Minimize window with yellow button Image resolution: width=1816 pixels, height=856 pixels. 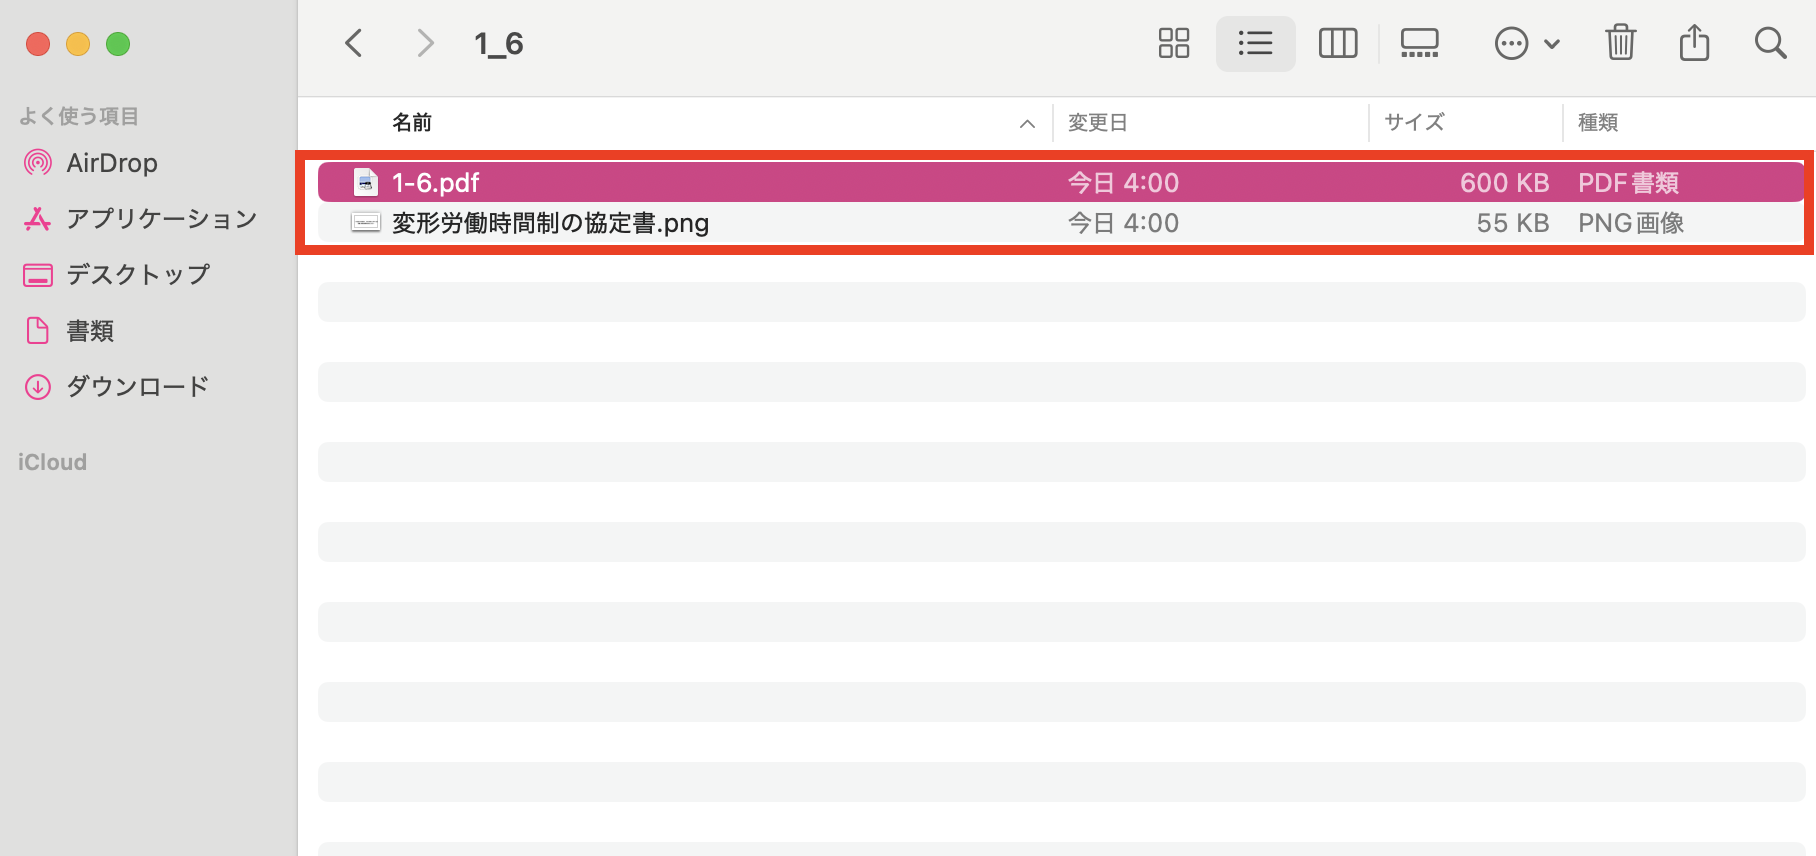[x=78, y=44]
